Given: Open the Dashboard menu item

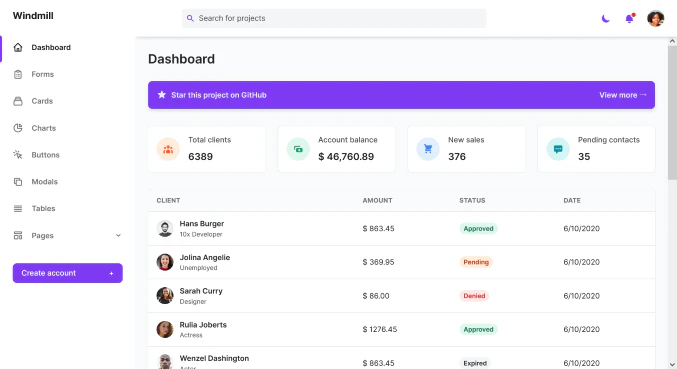Looking at the screenshot, I should click(x=51, y=47).
